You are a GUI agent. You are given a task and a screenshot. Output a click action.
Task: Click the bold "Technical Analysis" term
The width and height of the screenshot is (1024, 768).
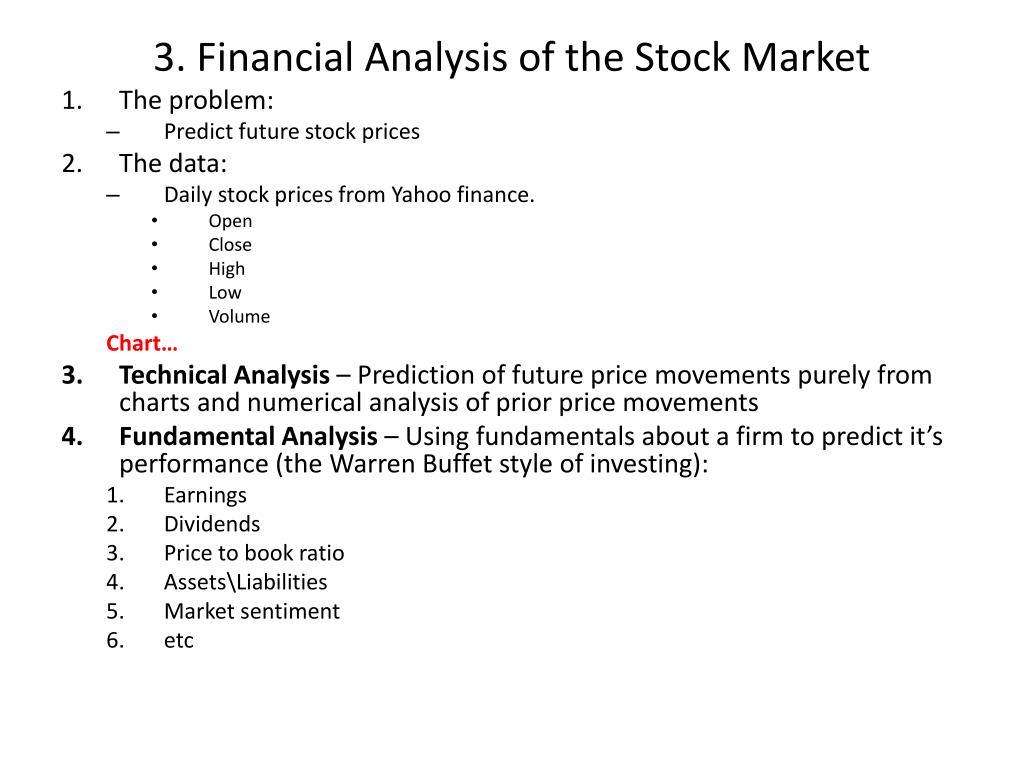(x=224, y=376)
